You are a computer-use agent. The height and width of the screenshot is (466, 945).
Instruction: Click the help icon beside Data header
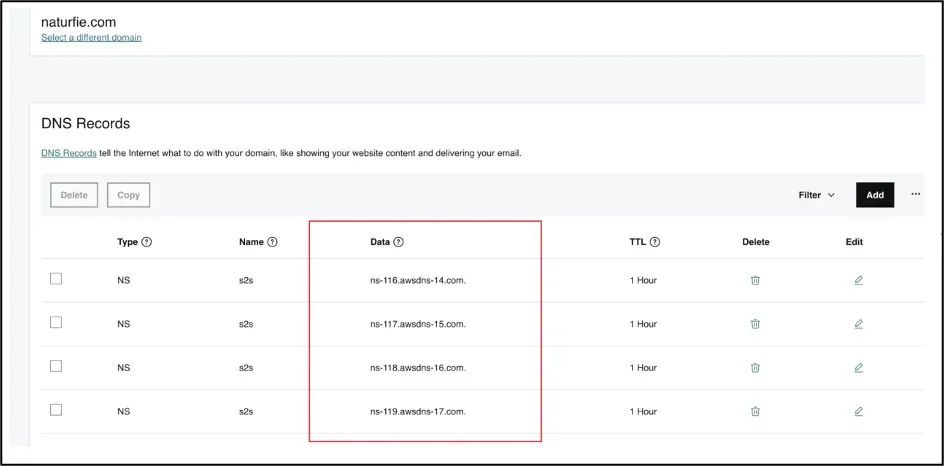(x=398, y=242)
